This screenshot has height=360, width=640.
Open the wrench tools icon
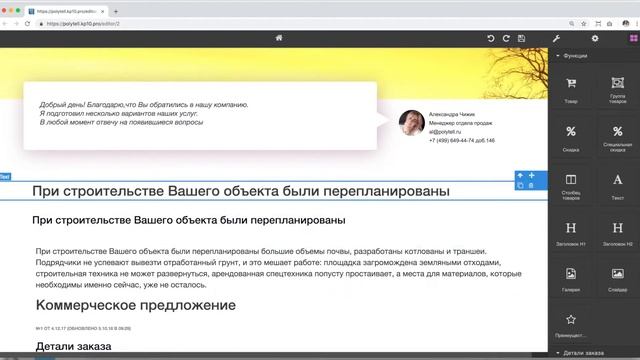pyautogui.click(x=556, y=39)
